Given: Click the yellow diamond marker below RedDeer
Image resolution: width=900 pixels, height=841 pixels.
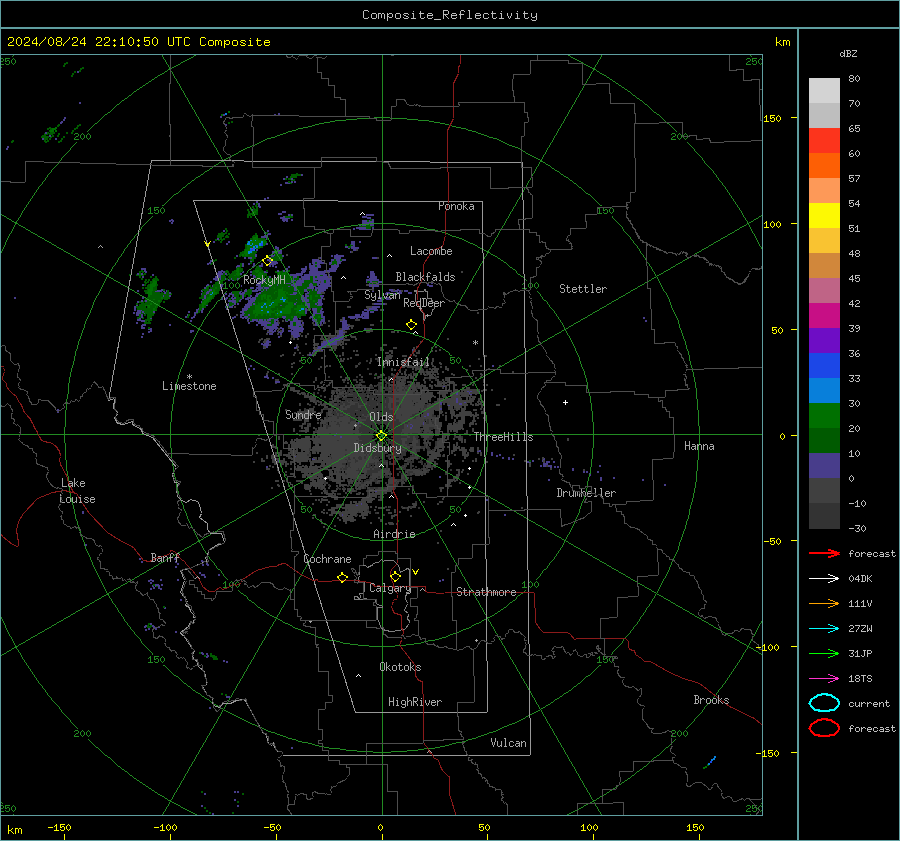Looking at the screenshot, I should pyautogui.click(x=411, y=325).
